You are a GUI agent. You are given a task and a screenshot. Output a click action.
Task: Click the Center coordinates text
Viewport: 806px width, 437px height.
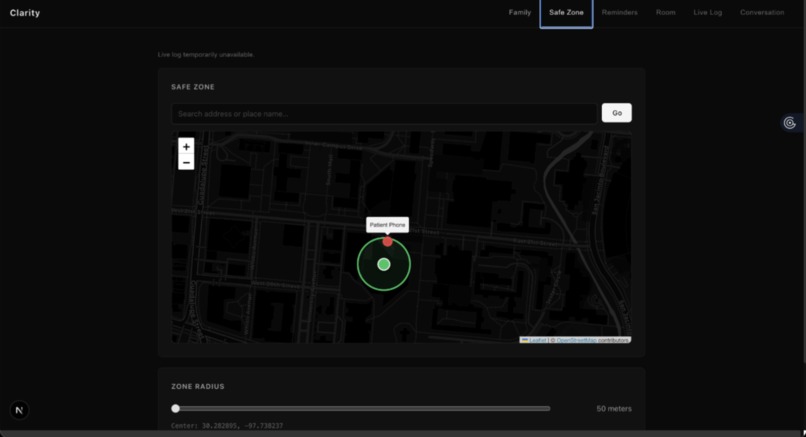[227, 426]
